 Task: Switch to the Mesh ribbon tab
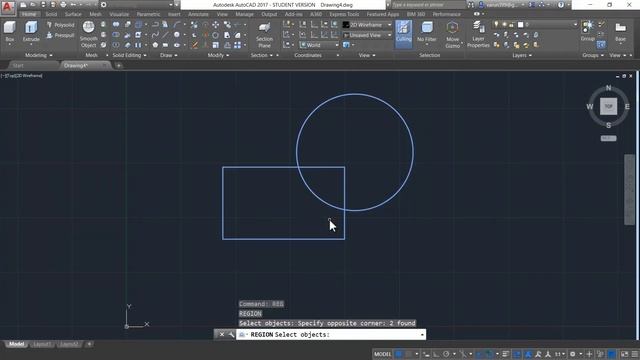(95, 14)
